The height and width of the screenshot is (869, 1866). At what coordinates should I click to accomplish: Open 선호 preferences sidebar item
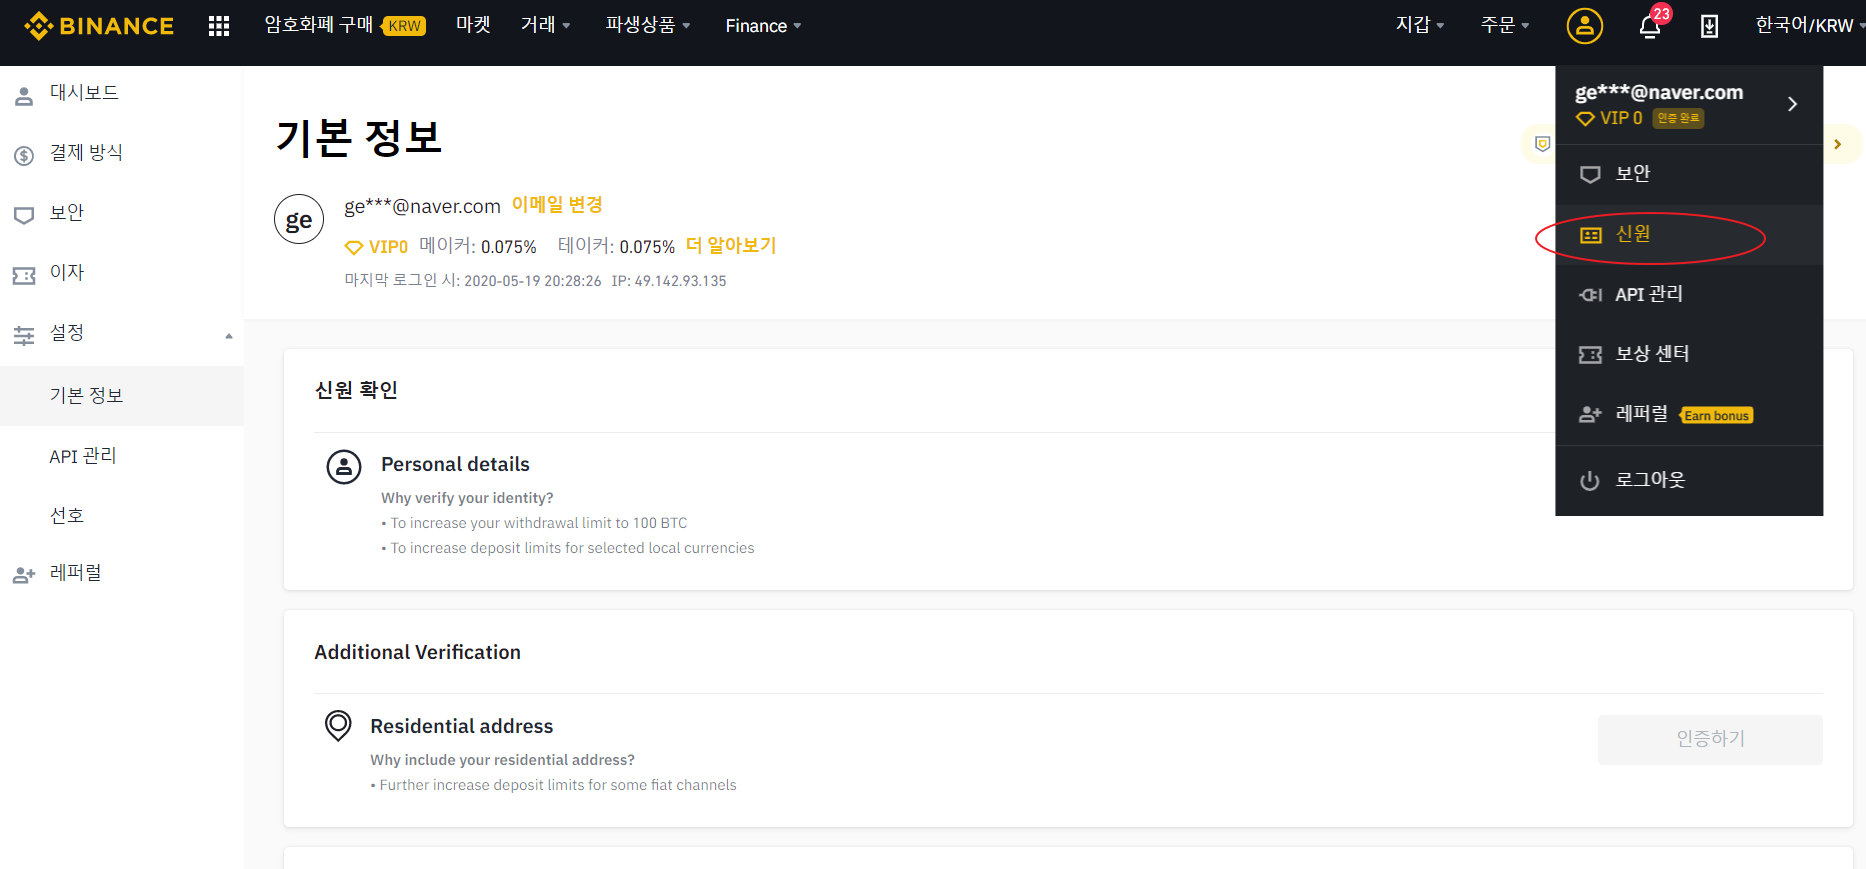point(121,516)
